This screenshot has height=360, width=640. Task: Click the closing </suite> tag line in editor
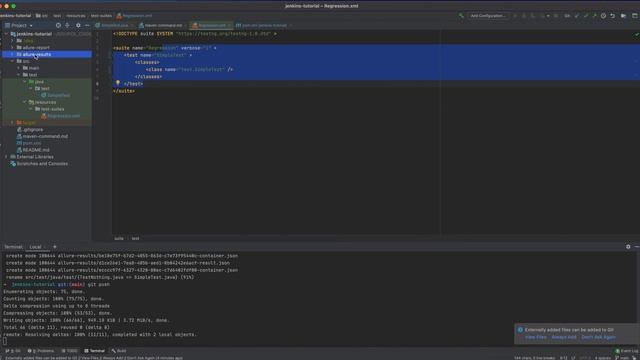click(x=124, y=91)
